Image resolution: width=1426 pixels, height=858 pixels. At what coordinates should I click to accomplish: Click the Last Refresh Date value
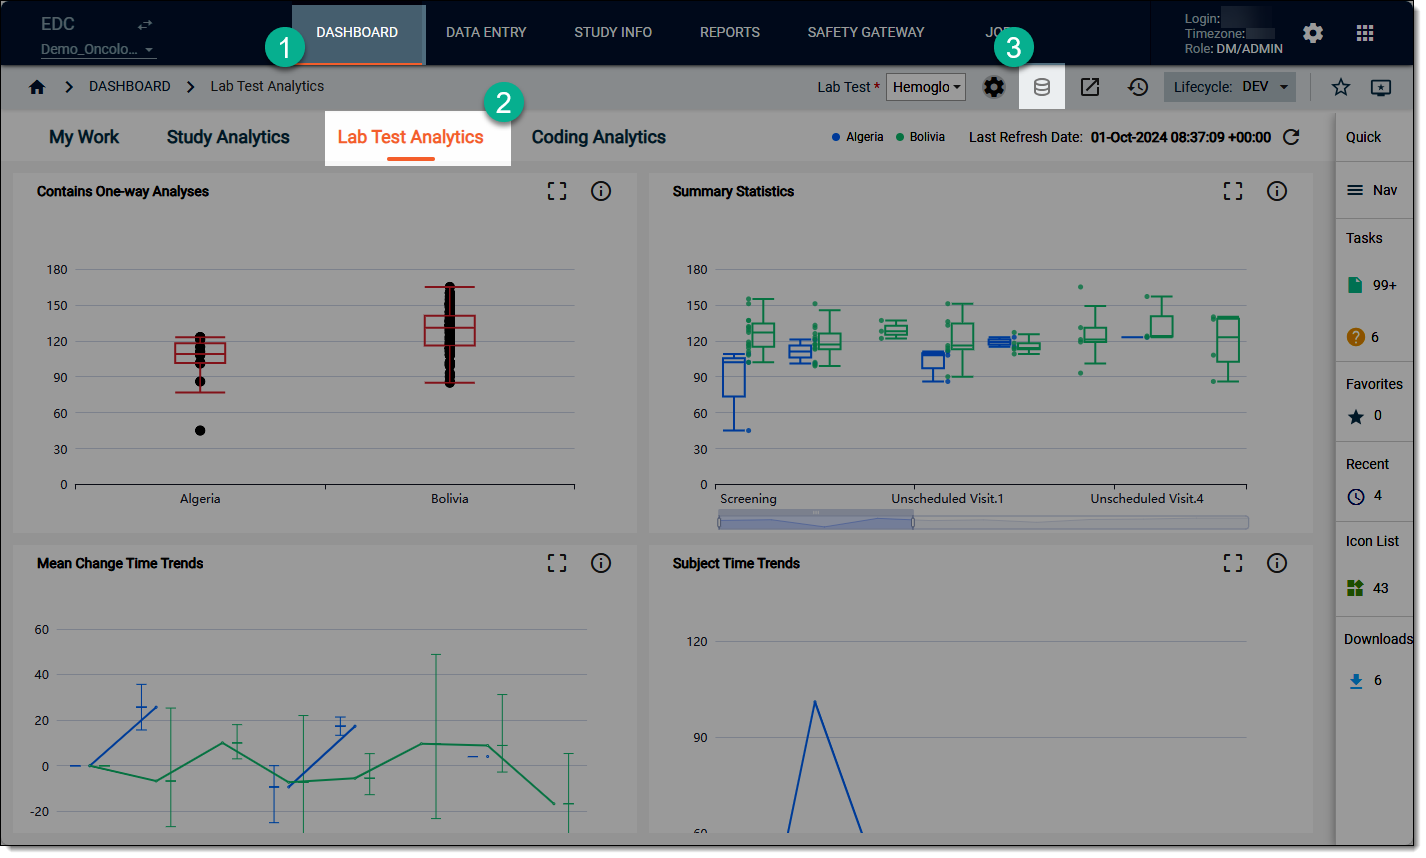click(x=1181, y=137)
